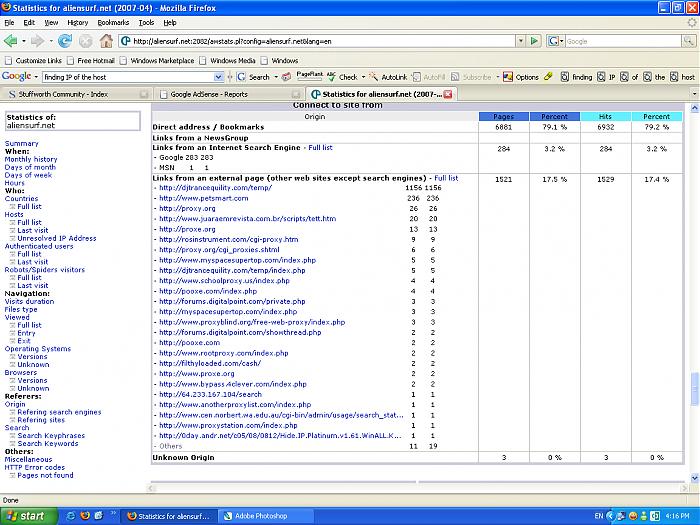Open HTTP Error codes link

click(x=34, y=467)
